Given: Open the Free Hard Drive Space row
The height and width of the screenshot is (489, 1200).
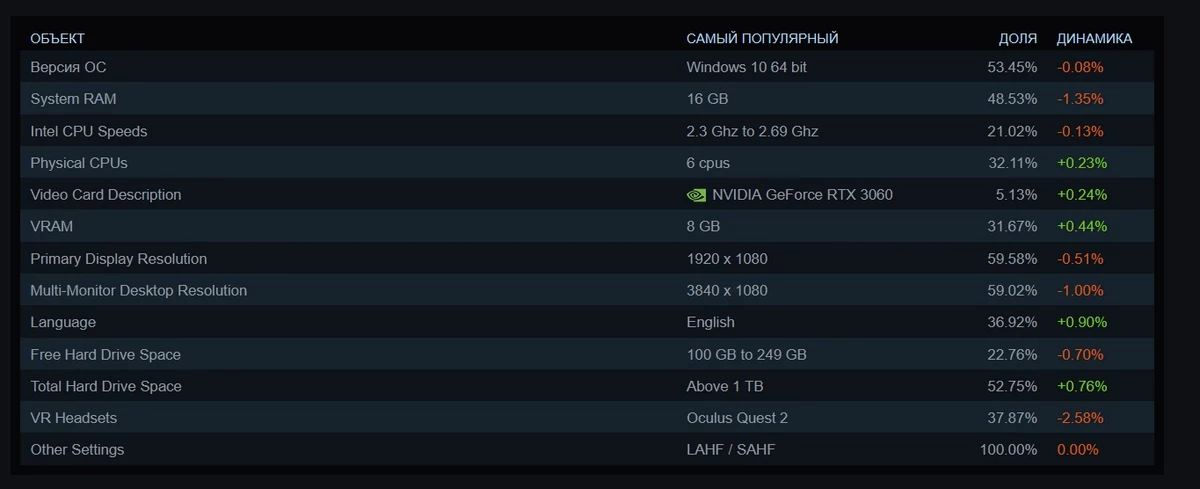Looking at the screenshot, I should (x=587, y=354).
